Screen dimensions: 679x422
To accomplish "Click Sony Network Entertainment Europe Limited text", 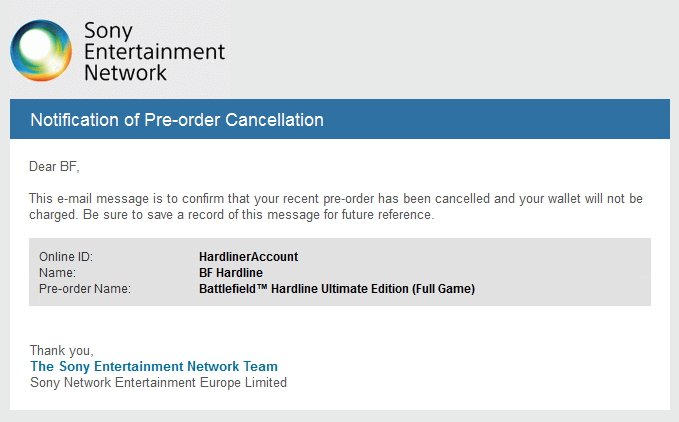I will [158, 383].
